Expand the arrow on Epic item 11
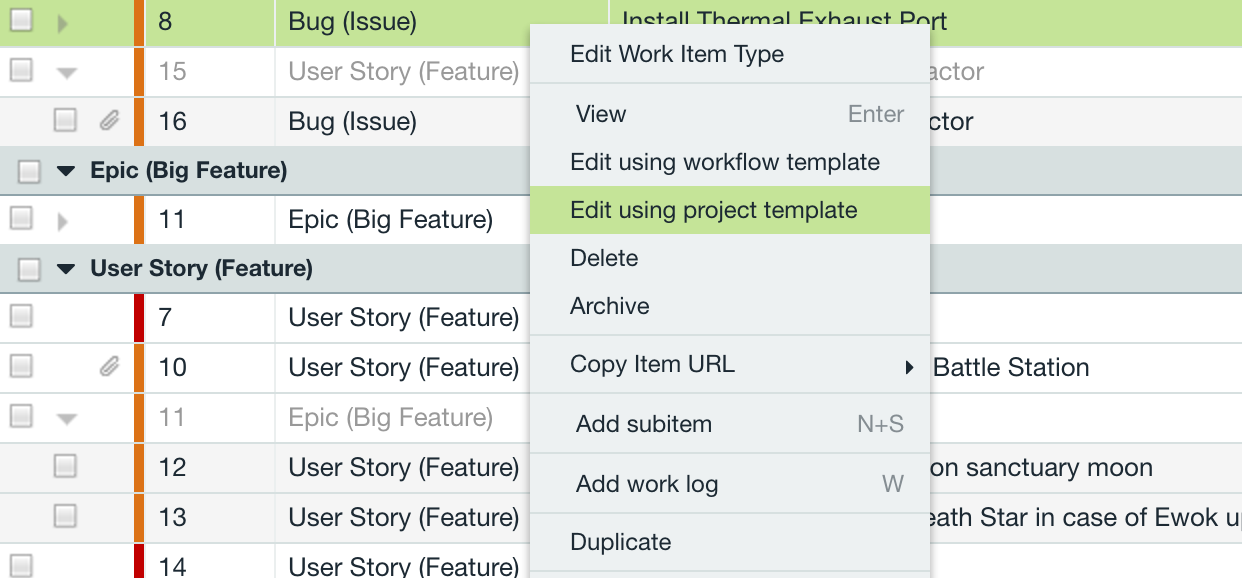This screenshot has width=1242, height=578. point(63,219)
